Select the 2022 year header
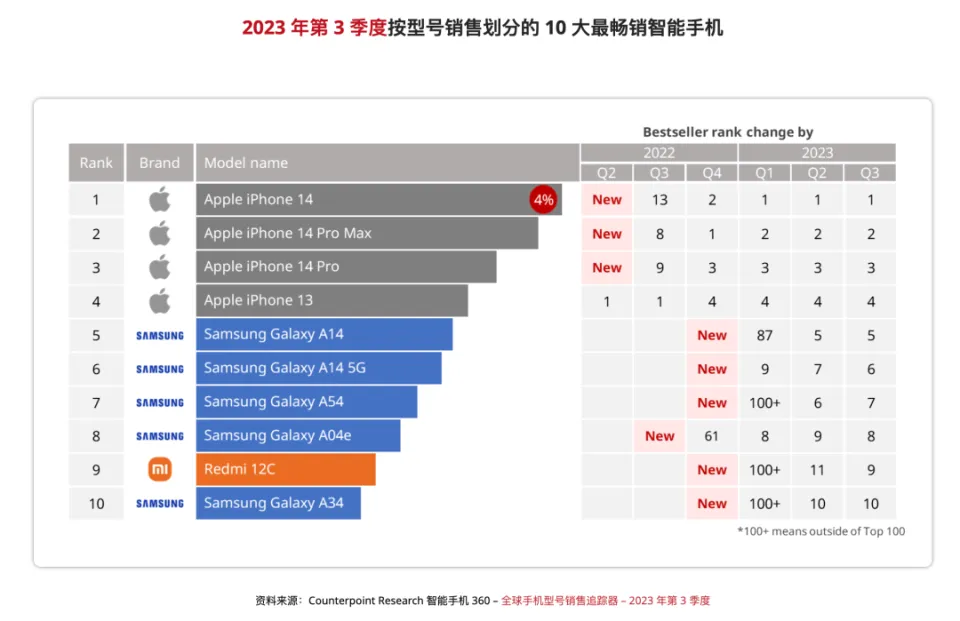The width and height of the screenshot is (960, 621). [x=658, y=153]
